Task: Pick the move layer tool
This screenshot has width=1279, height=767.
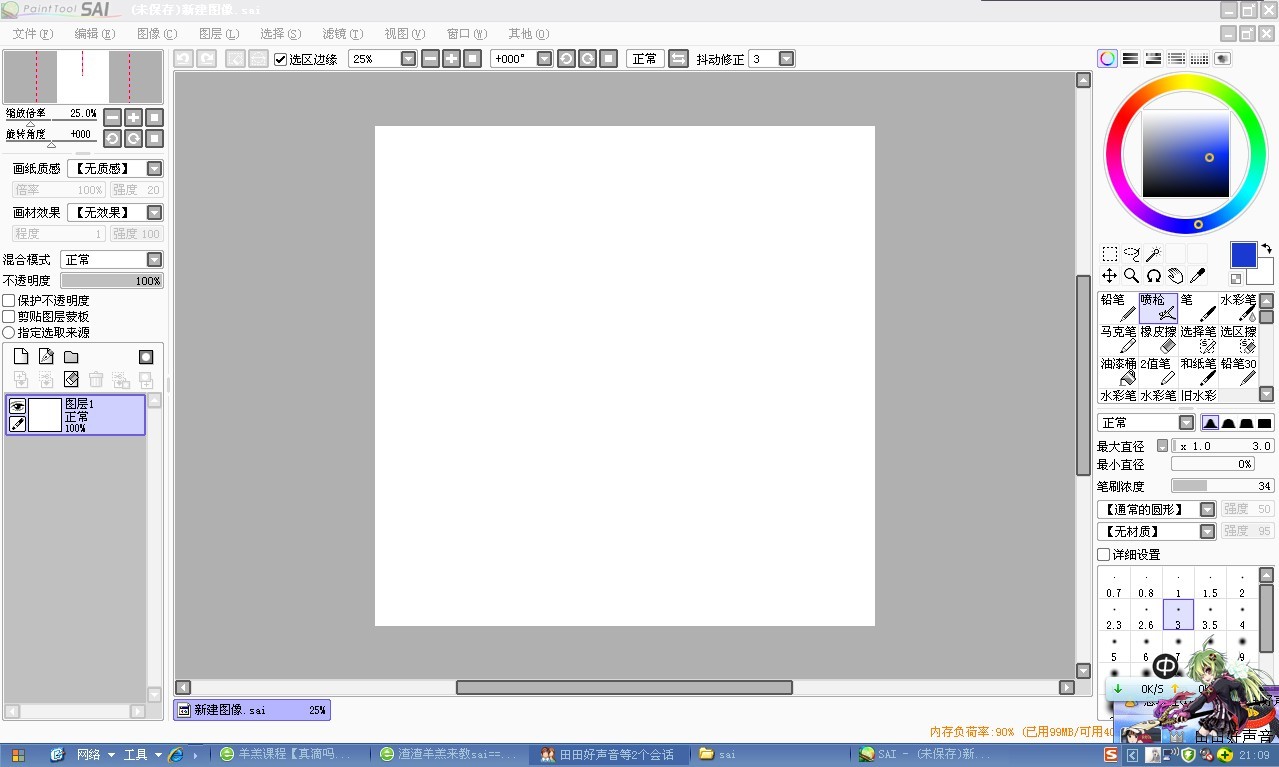Action: click(1110, 275)
